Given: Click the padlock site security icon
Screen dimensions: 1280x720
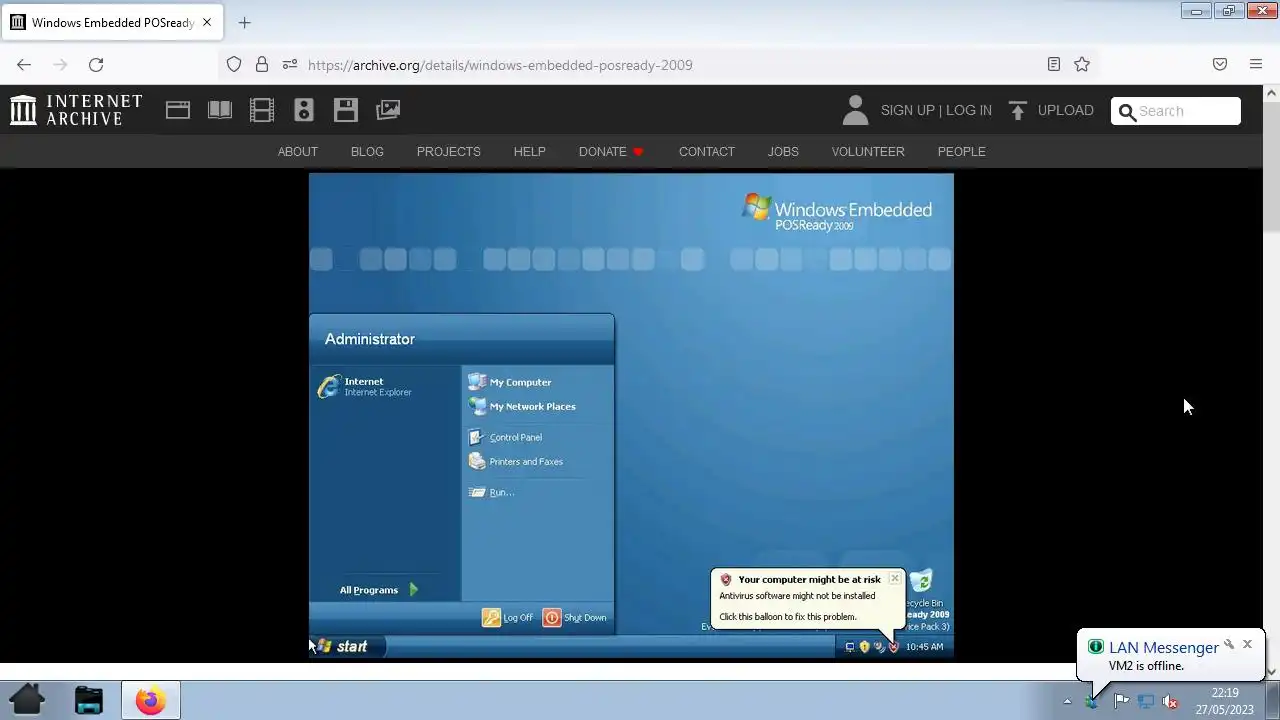Looking at the screenshot, I should 262,64.
